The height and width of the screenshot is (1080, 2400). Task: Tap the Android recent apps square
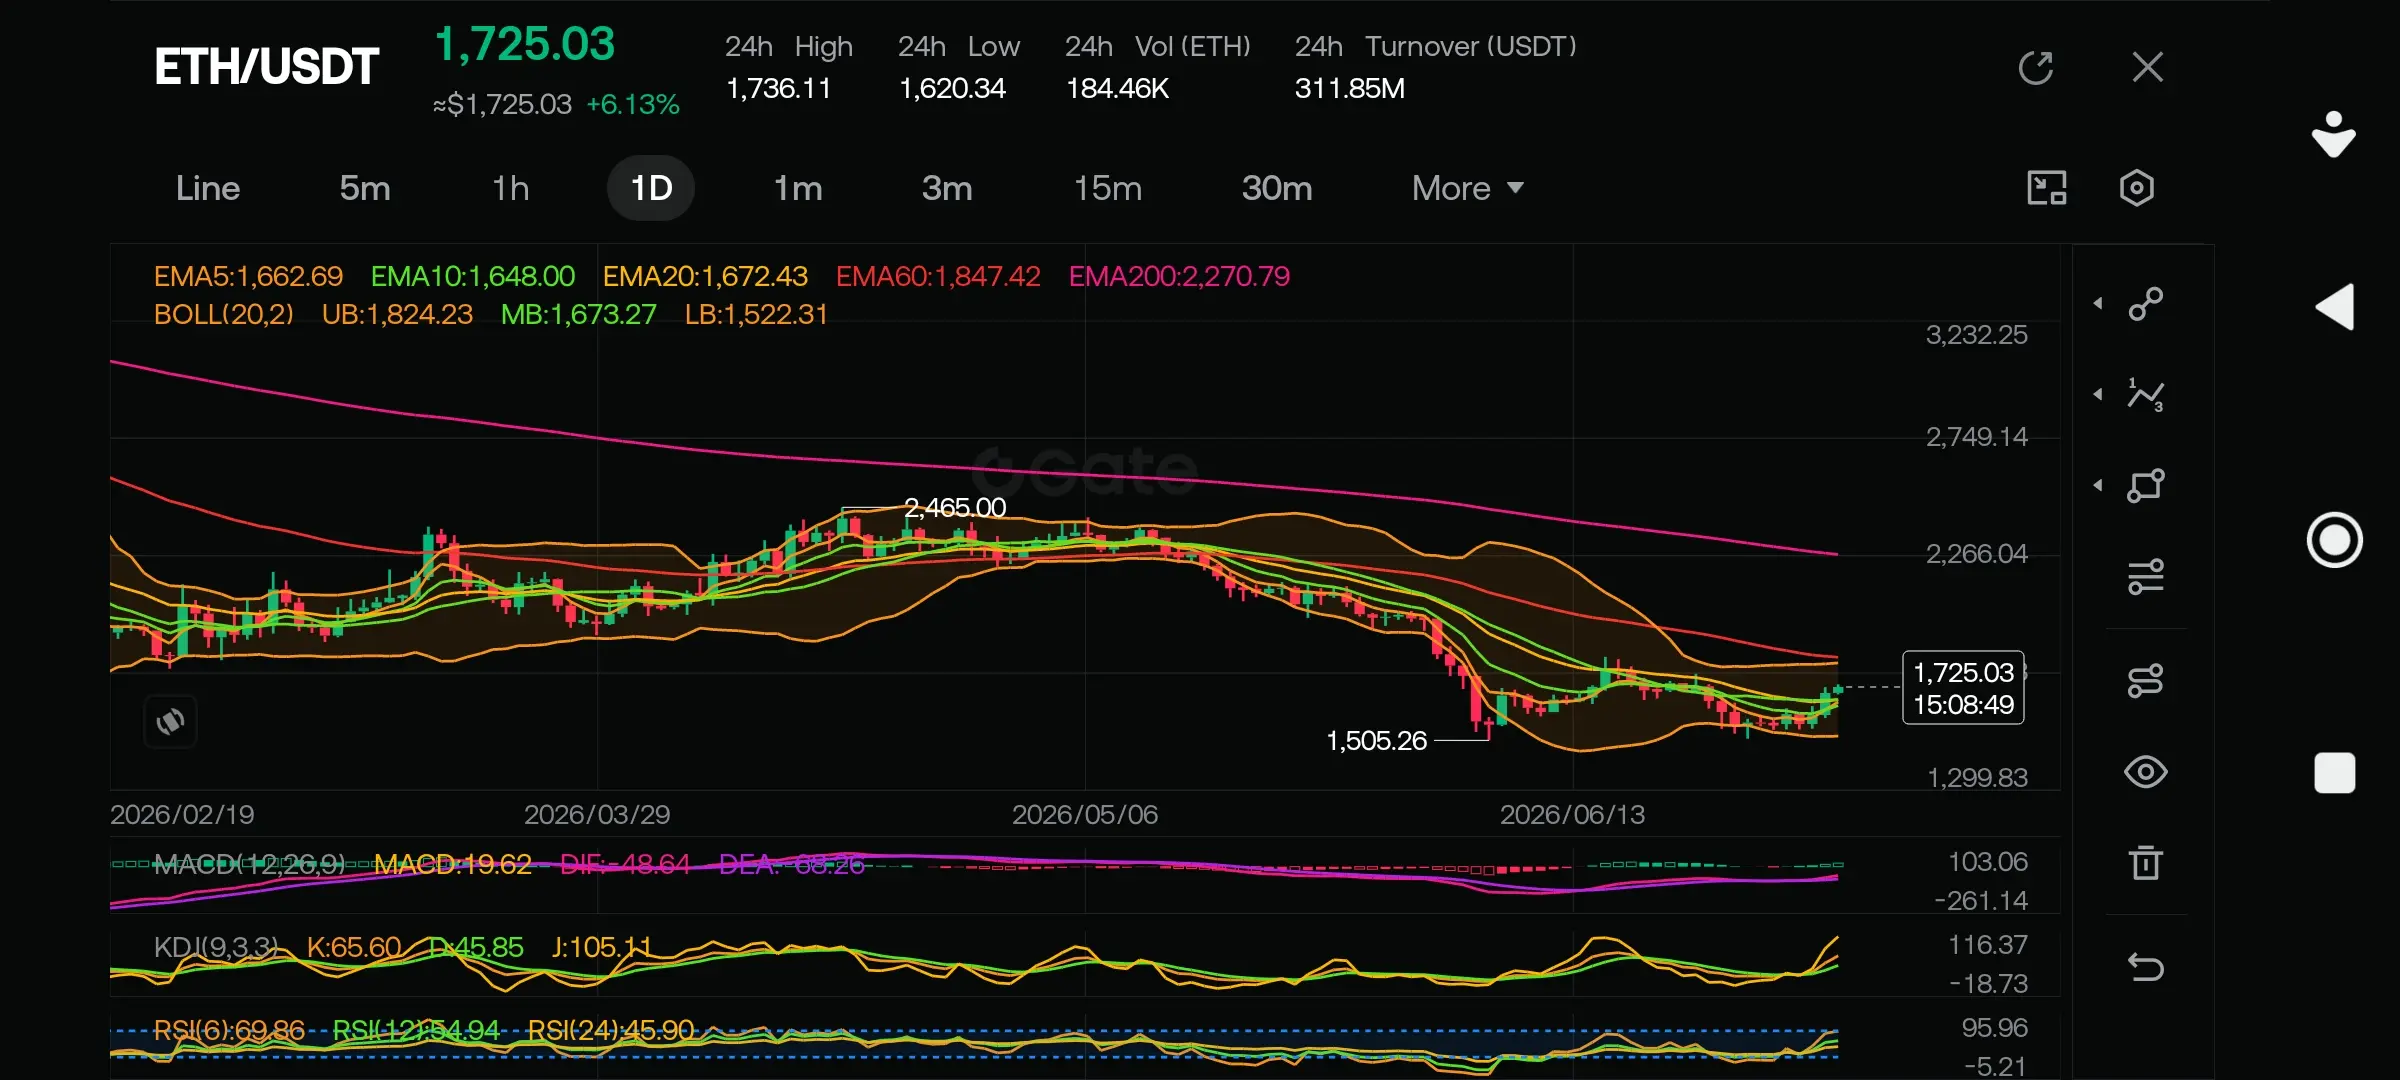(x=2335, y=773)
